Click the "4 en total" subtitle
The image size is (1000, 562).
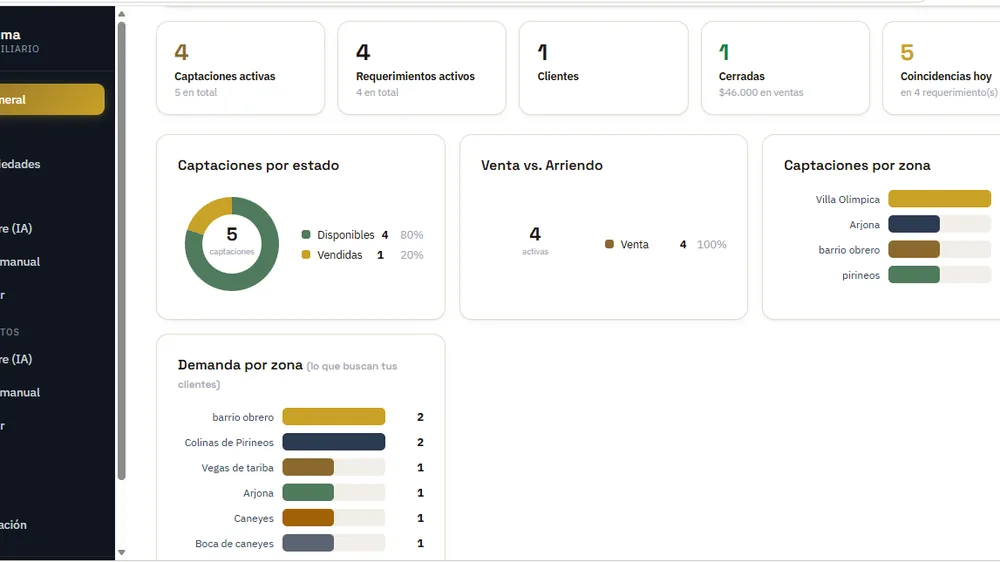tap(377, 92)
